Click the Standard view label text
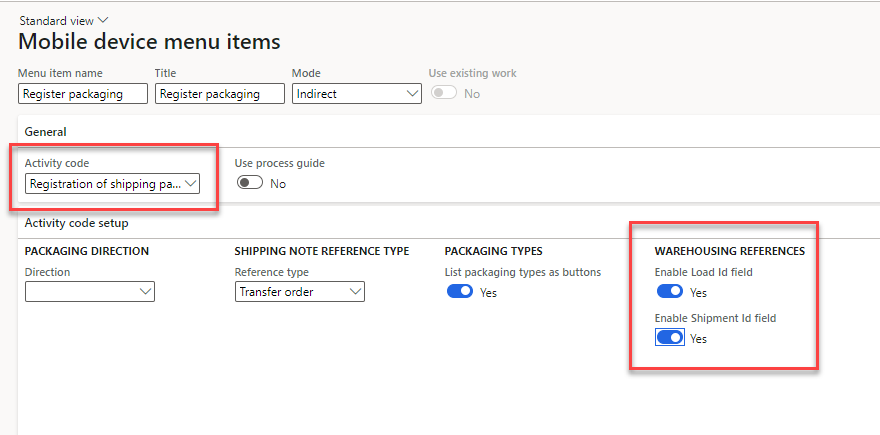The width and height of the screenshot is (880, 435). [x=56, y=20]
